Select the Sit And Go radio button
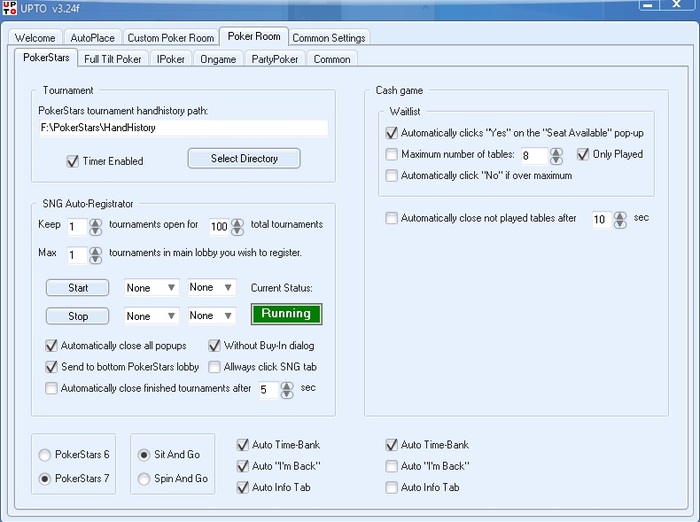 144,455
